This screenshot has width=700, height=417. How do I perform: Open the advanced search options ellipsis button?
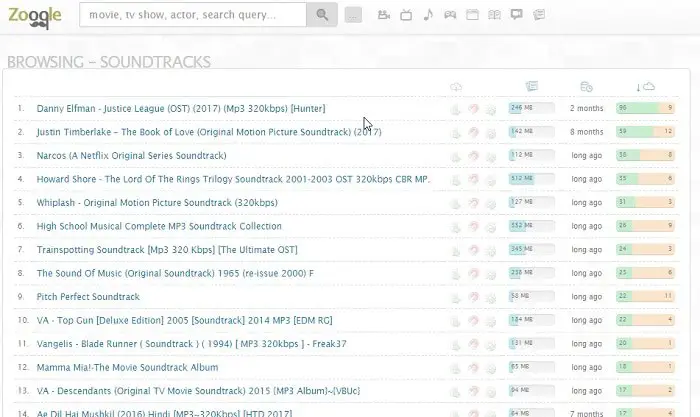[353, 15]
